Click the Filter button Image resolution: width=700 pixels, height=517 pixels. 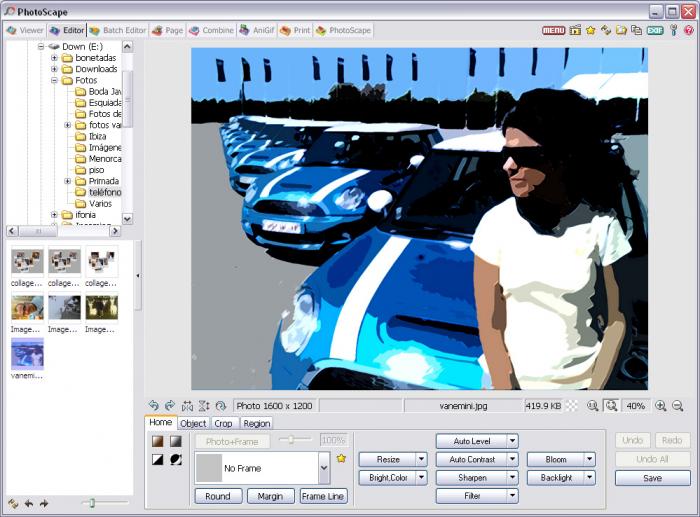tap(472, 496)
